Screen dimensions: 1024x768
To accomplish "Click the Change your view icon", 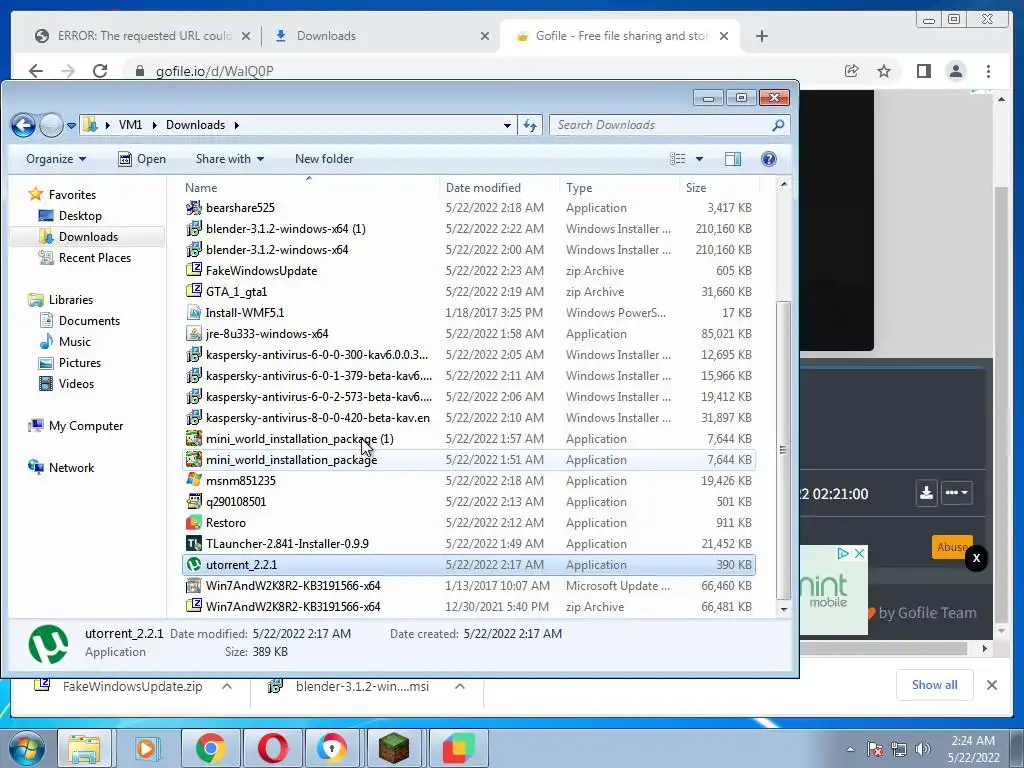I will pos(678,159).
